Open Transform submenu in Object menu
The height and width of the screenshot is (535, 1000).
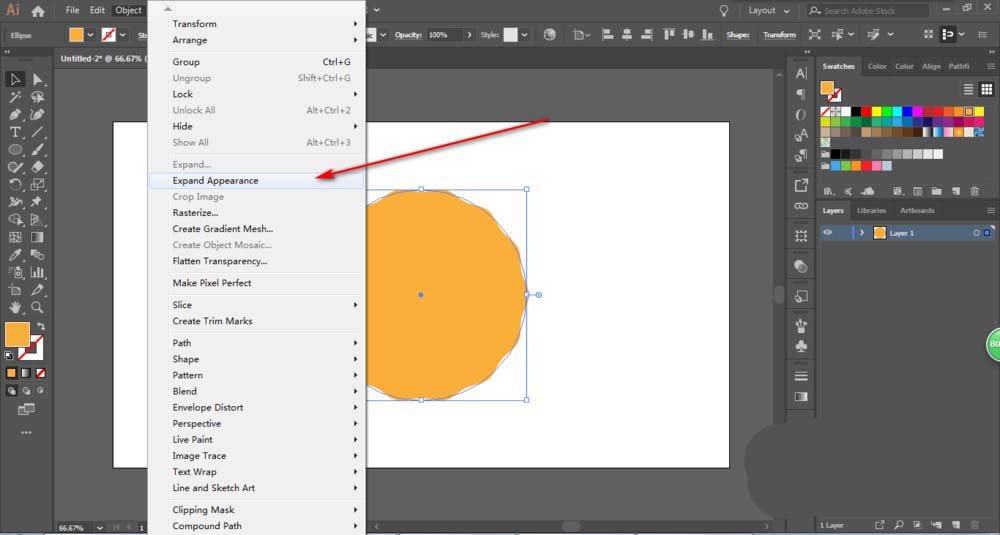pos(257,24)
